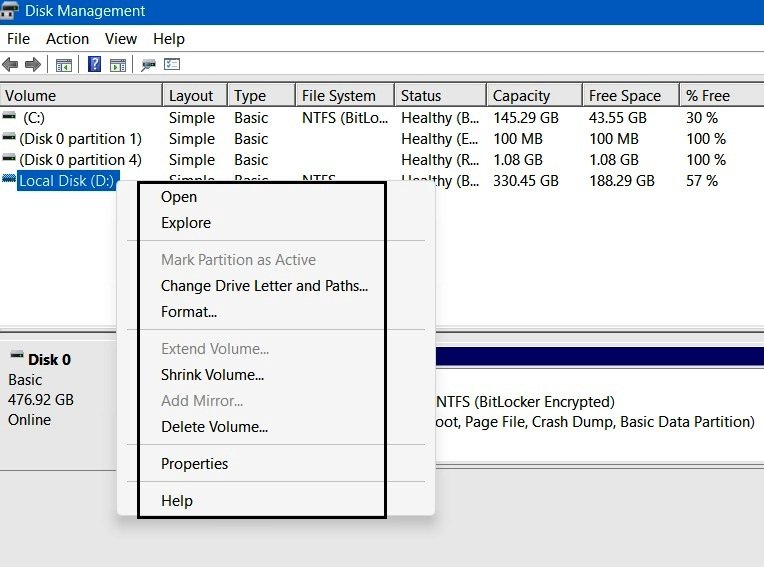Click the Disk Management title bar icon
The image size is (764, 567).
(10, 11)
